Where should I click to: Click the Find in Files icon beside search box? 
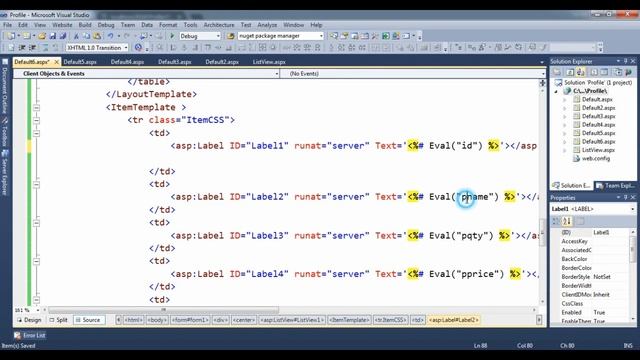tap(231, 36)
